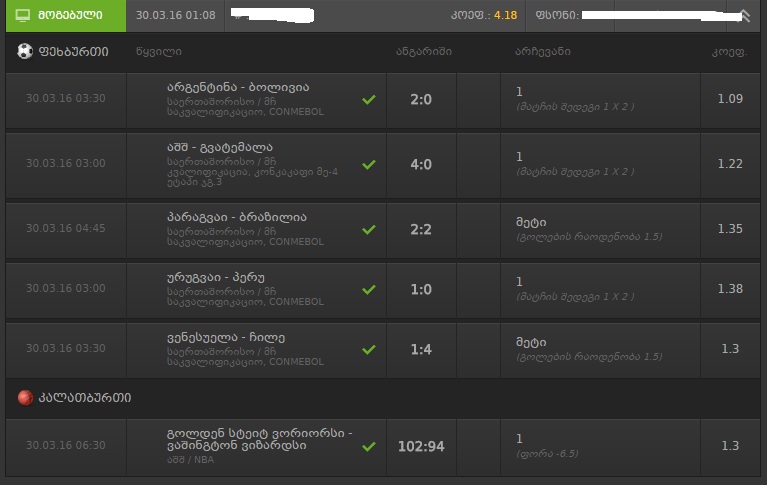
Task: Click the 1:4 score for ვენესუელა - ჩილე
Action: pos(421,349)
